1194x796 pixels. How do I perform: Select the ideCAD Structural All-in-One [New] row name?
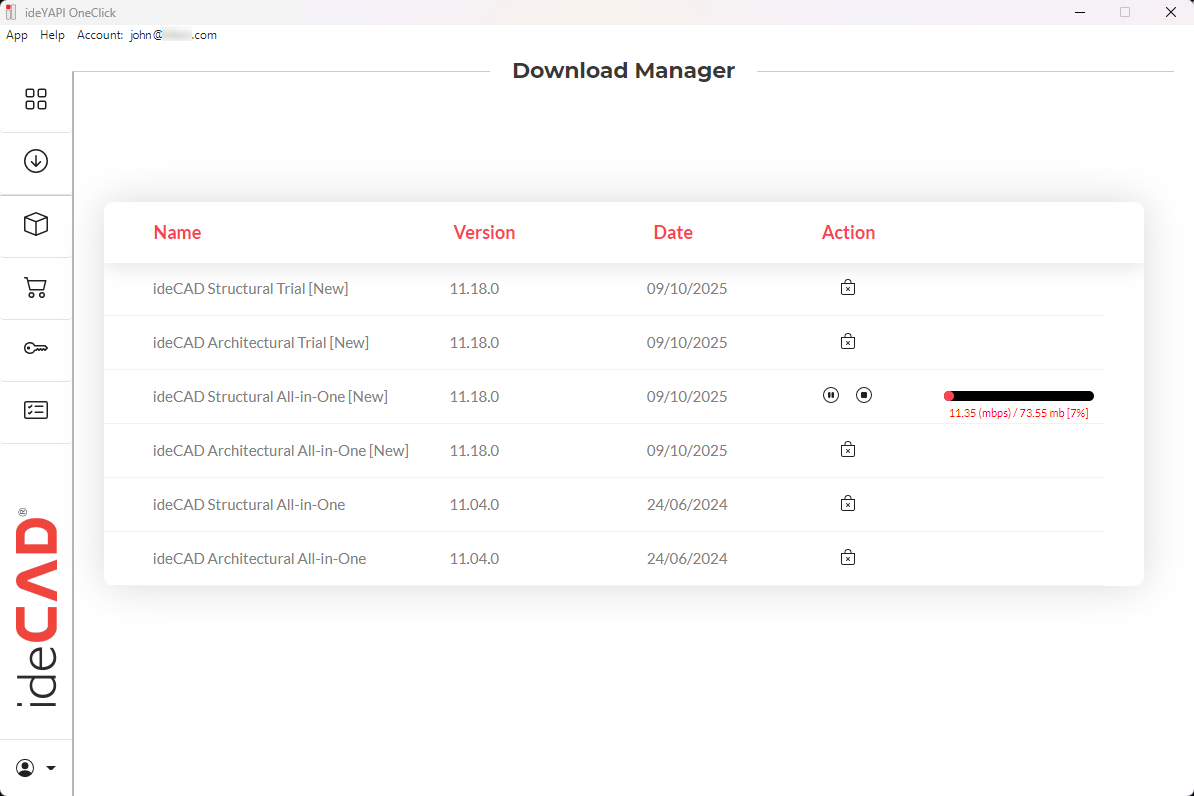pos(270,397)
